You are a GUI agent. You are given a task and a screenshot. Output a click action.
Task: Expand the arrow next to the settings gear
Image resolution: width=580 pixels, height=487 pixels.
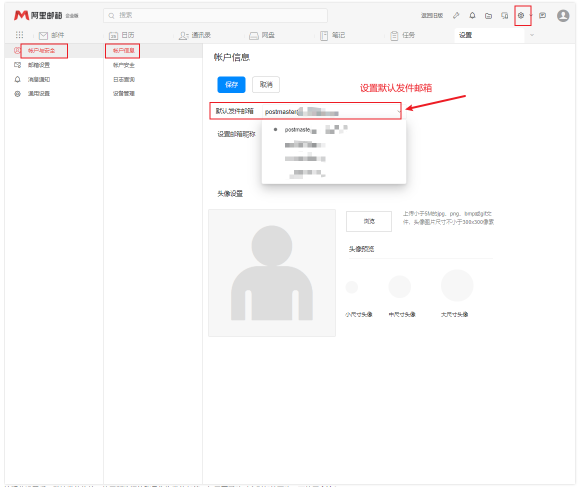531,16
